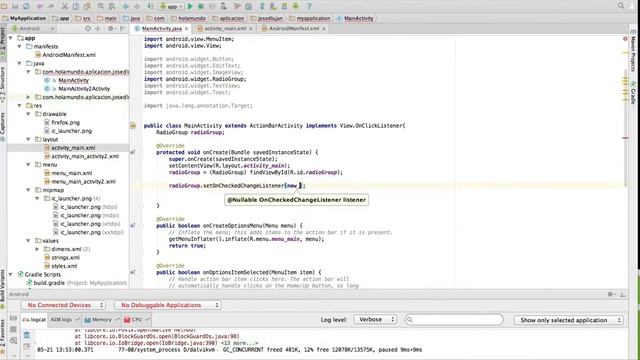
Task: Select menu_main.xml in menu folder
Action: 71,173
